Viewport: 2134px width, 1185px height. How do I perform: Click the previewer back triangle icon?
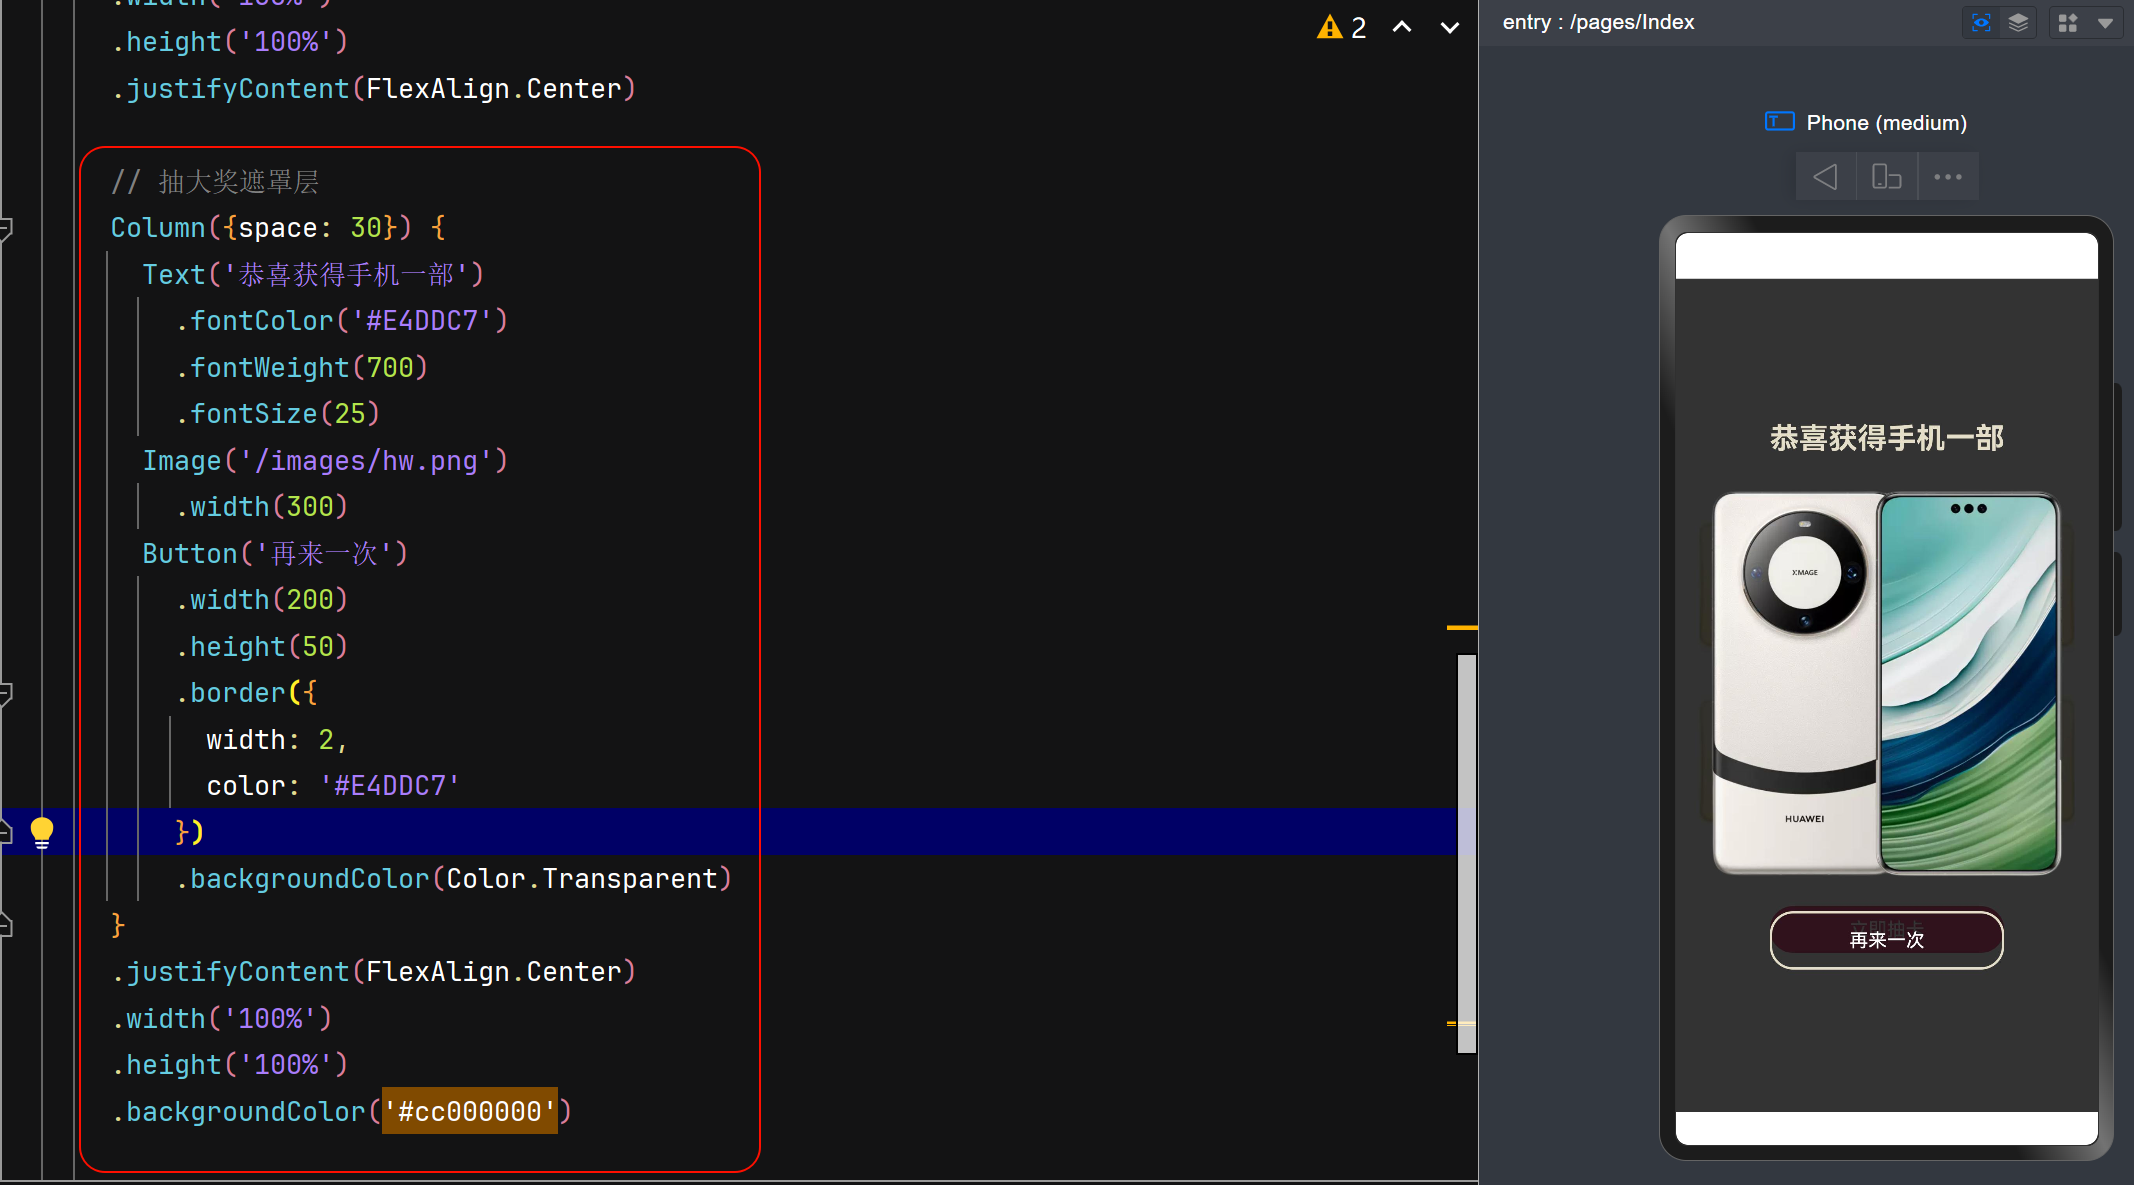pyautogui.click(x=1825, y=177)
